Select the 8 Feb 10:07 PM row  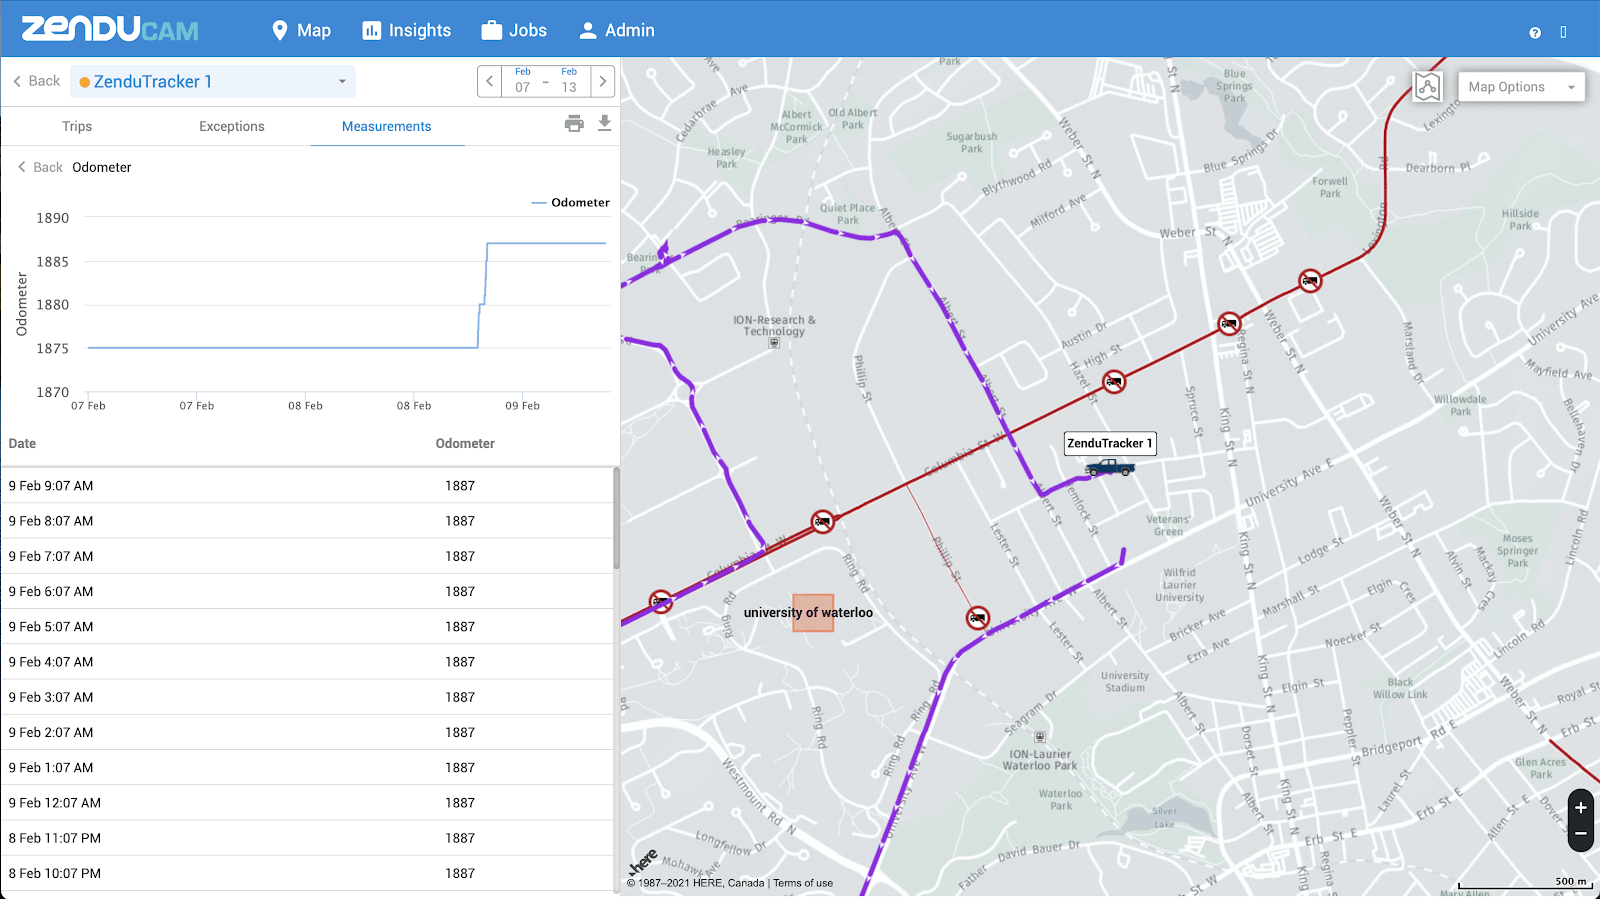[307, 873]
